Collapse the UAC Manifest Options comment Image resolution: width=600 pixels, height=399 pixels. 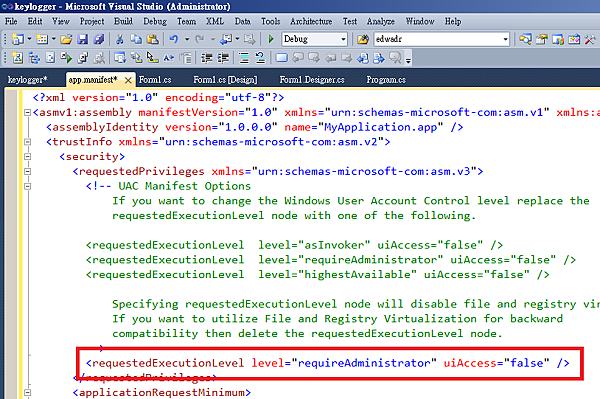(x=27, y=186)
